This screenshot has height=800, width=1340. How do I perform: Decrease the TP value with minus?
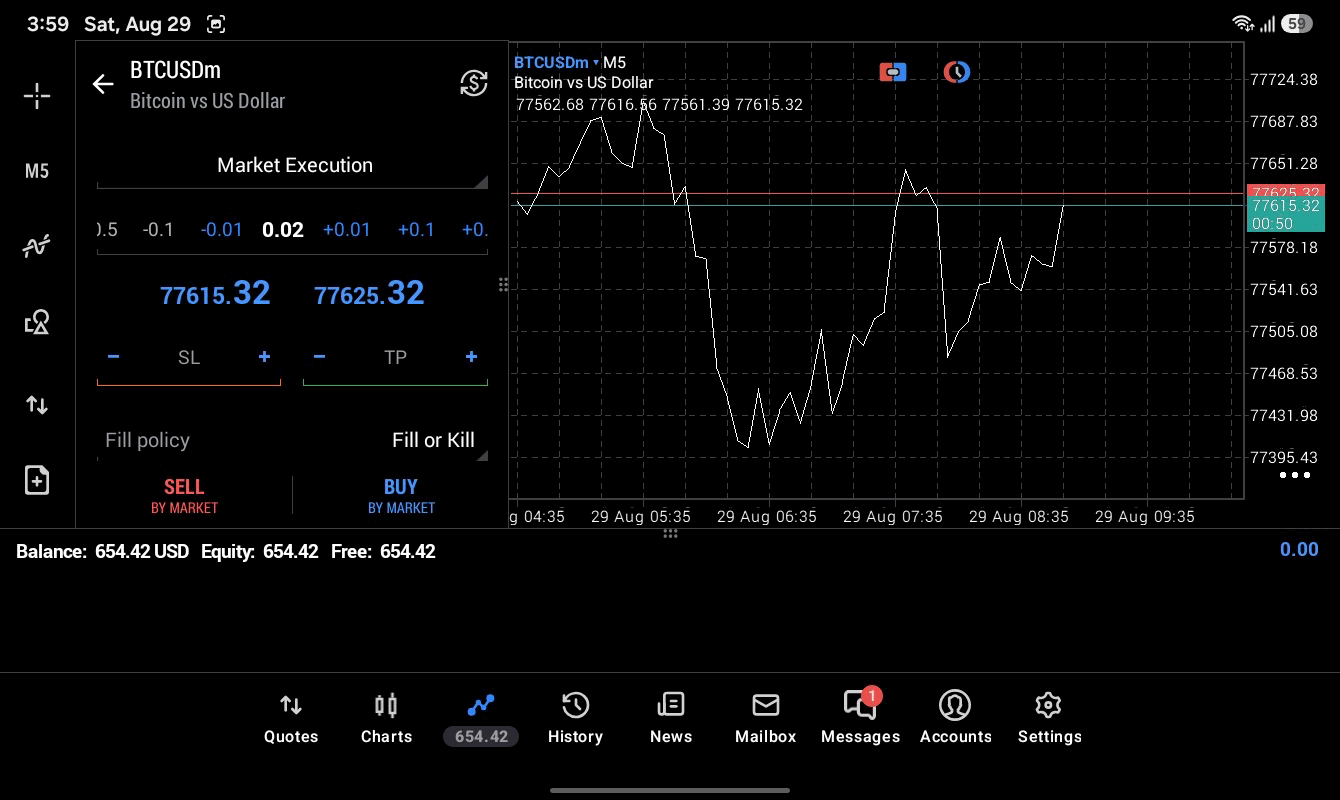coord(319,357)
